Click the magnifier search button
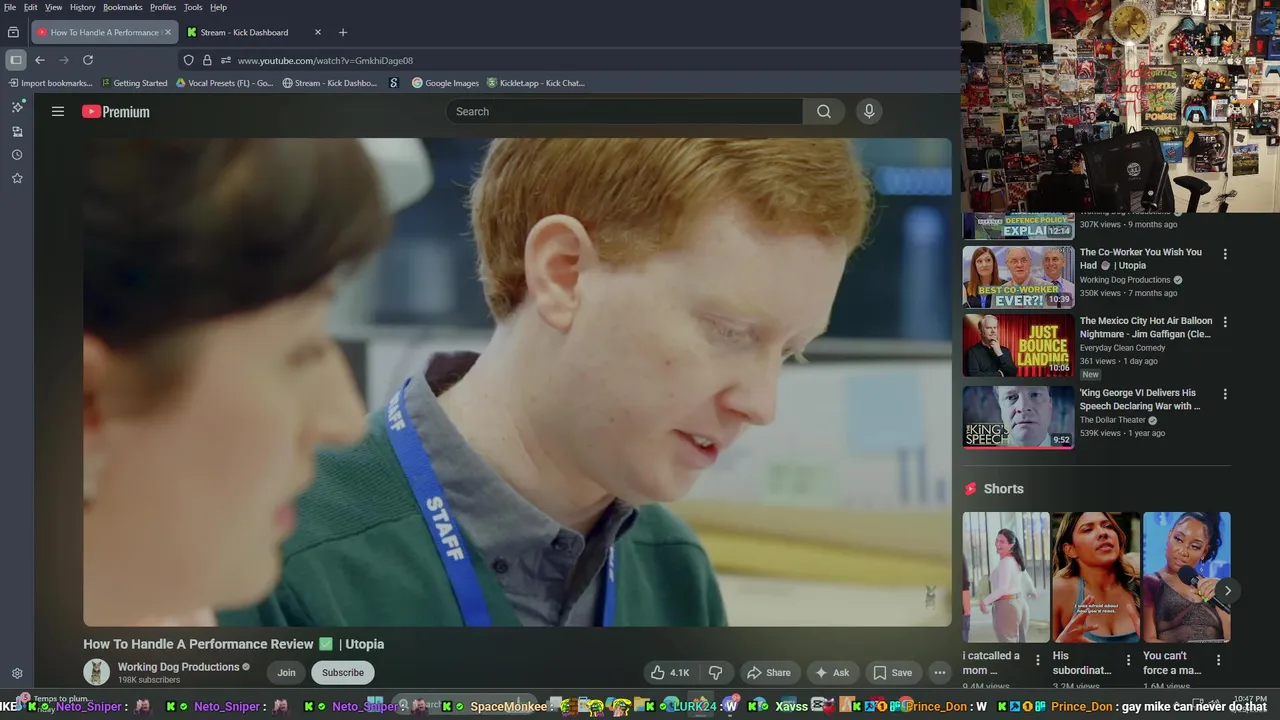This screenshot has height=720, width=1280. coord(824,111)
